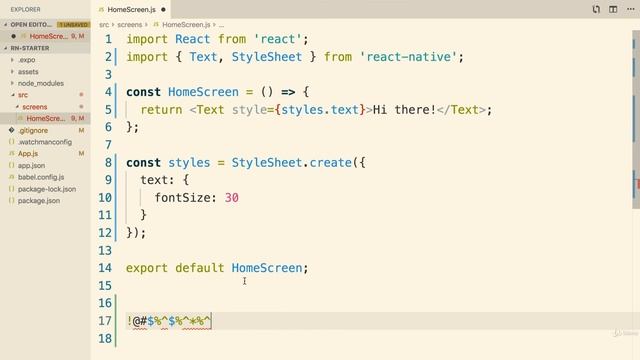Image resolution: width=640 pixels, height=360 pixels.
Task: Open .watchmanconfig file in explorer
Action: pyautogui.click(x=45, y=142)
